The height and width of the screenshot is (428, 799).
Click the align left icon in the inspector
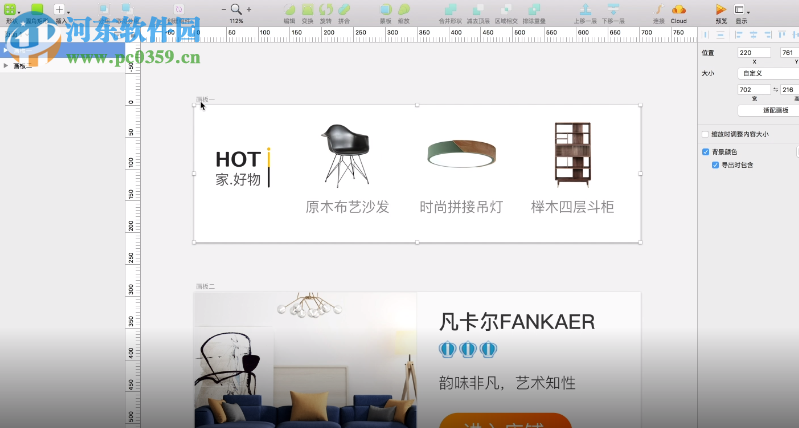point(738,35)
